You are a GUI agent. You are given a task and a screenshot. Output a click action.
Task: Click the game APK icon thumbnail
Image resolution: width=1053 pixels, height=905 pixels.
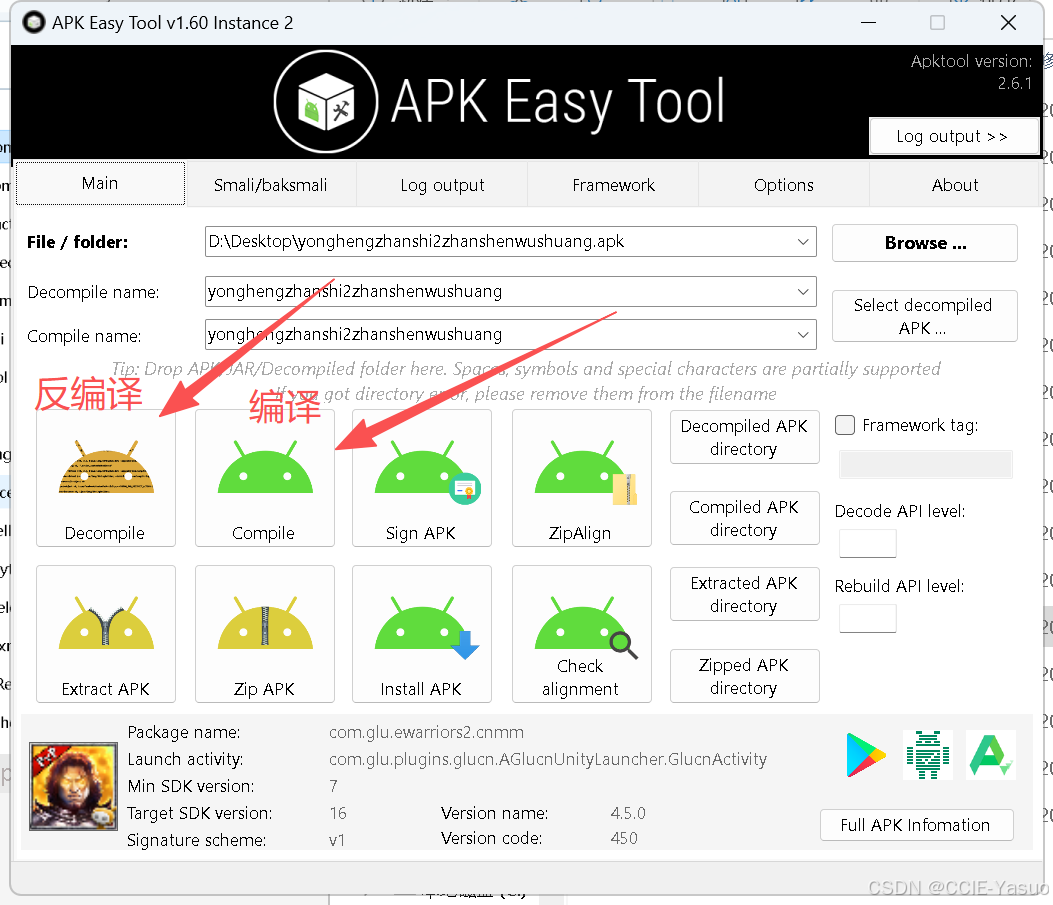pyautogui.click(x=73, y=787)
